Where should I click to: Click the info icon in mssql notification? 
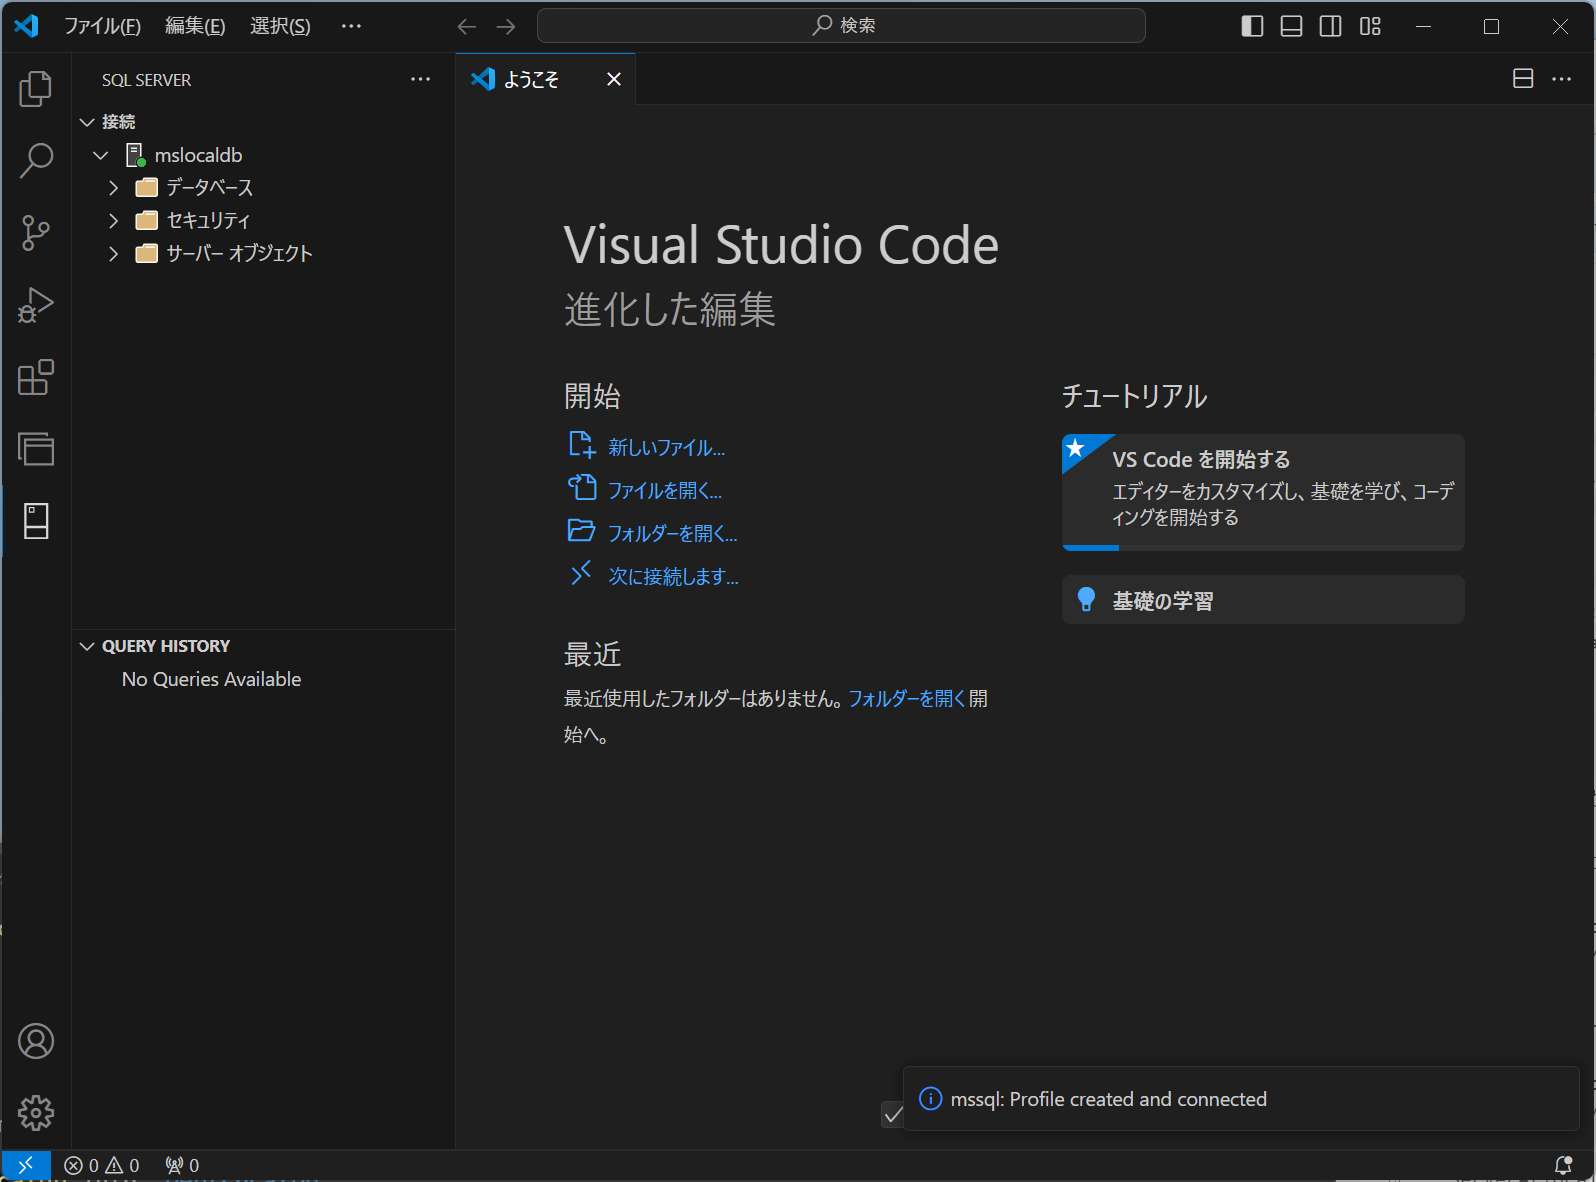pyautogui.click(x=930, y=1099)
